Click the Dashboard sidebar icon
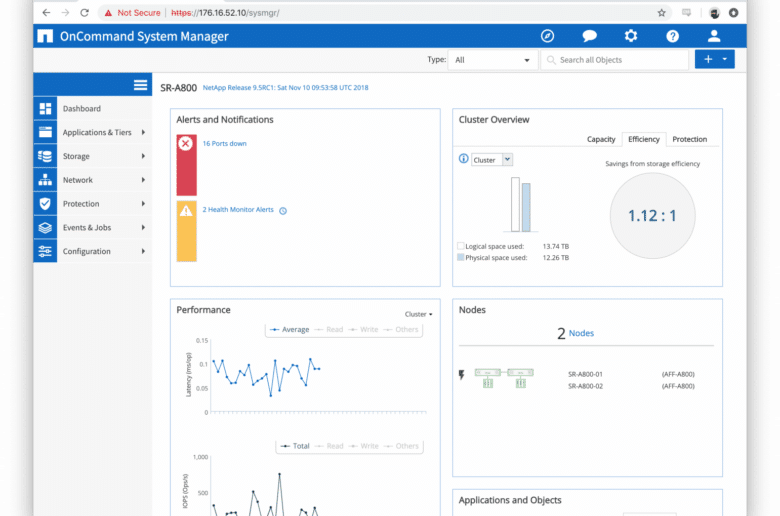Image resolution: width=780 pixels, height=516 pixels. pos(45,108)
